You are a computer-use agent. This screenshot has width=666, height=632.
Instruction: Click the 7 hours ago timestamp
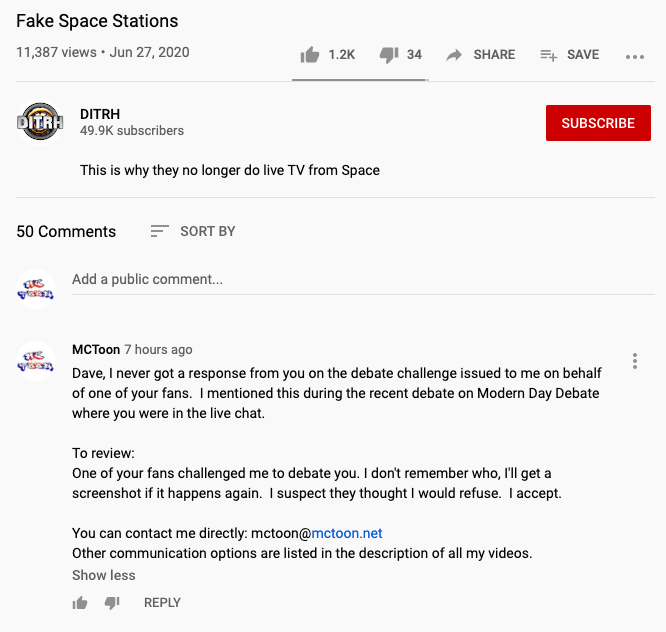point(158,350)
